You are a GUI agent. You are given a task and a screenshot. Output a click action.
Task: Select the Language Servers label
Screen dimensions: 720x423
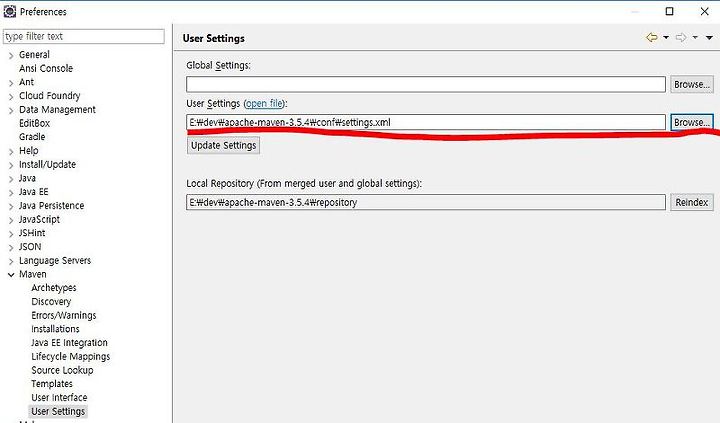point(55,261)
